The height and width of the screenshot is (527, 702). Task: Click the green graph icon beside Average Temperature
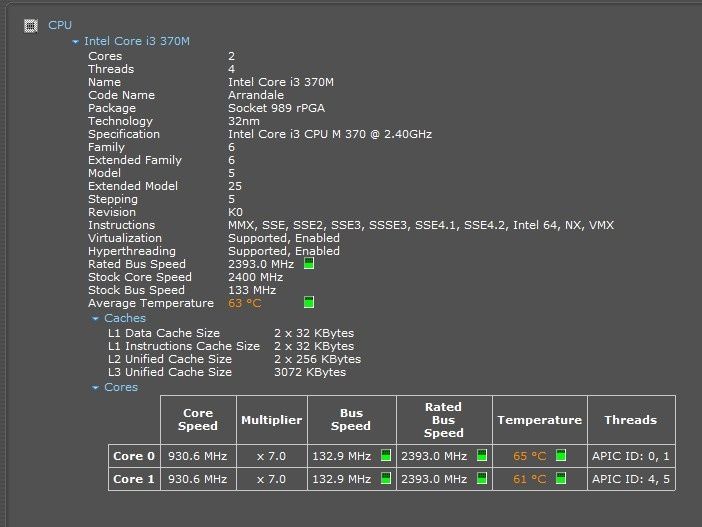coord(309,302)
